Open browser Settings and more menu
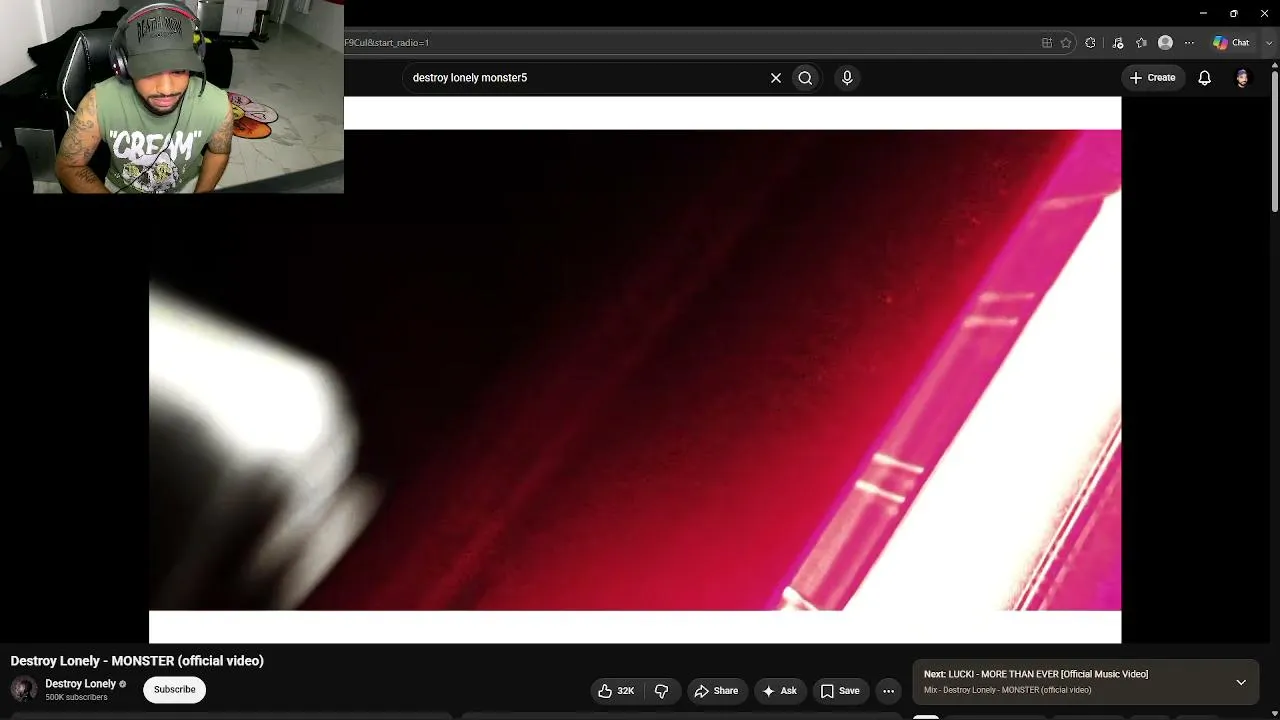This screenshot has height=720, width=1280. point(1189,43)
